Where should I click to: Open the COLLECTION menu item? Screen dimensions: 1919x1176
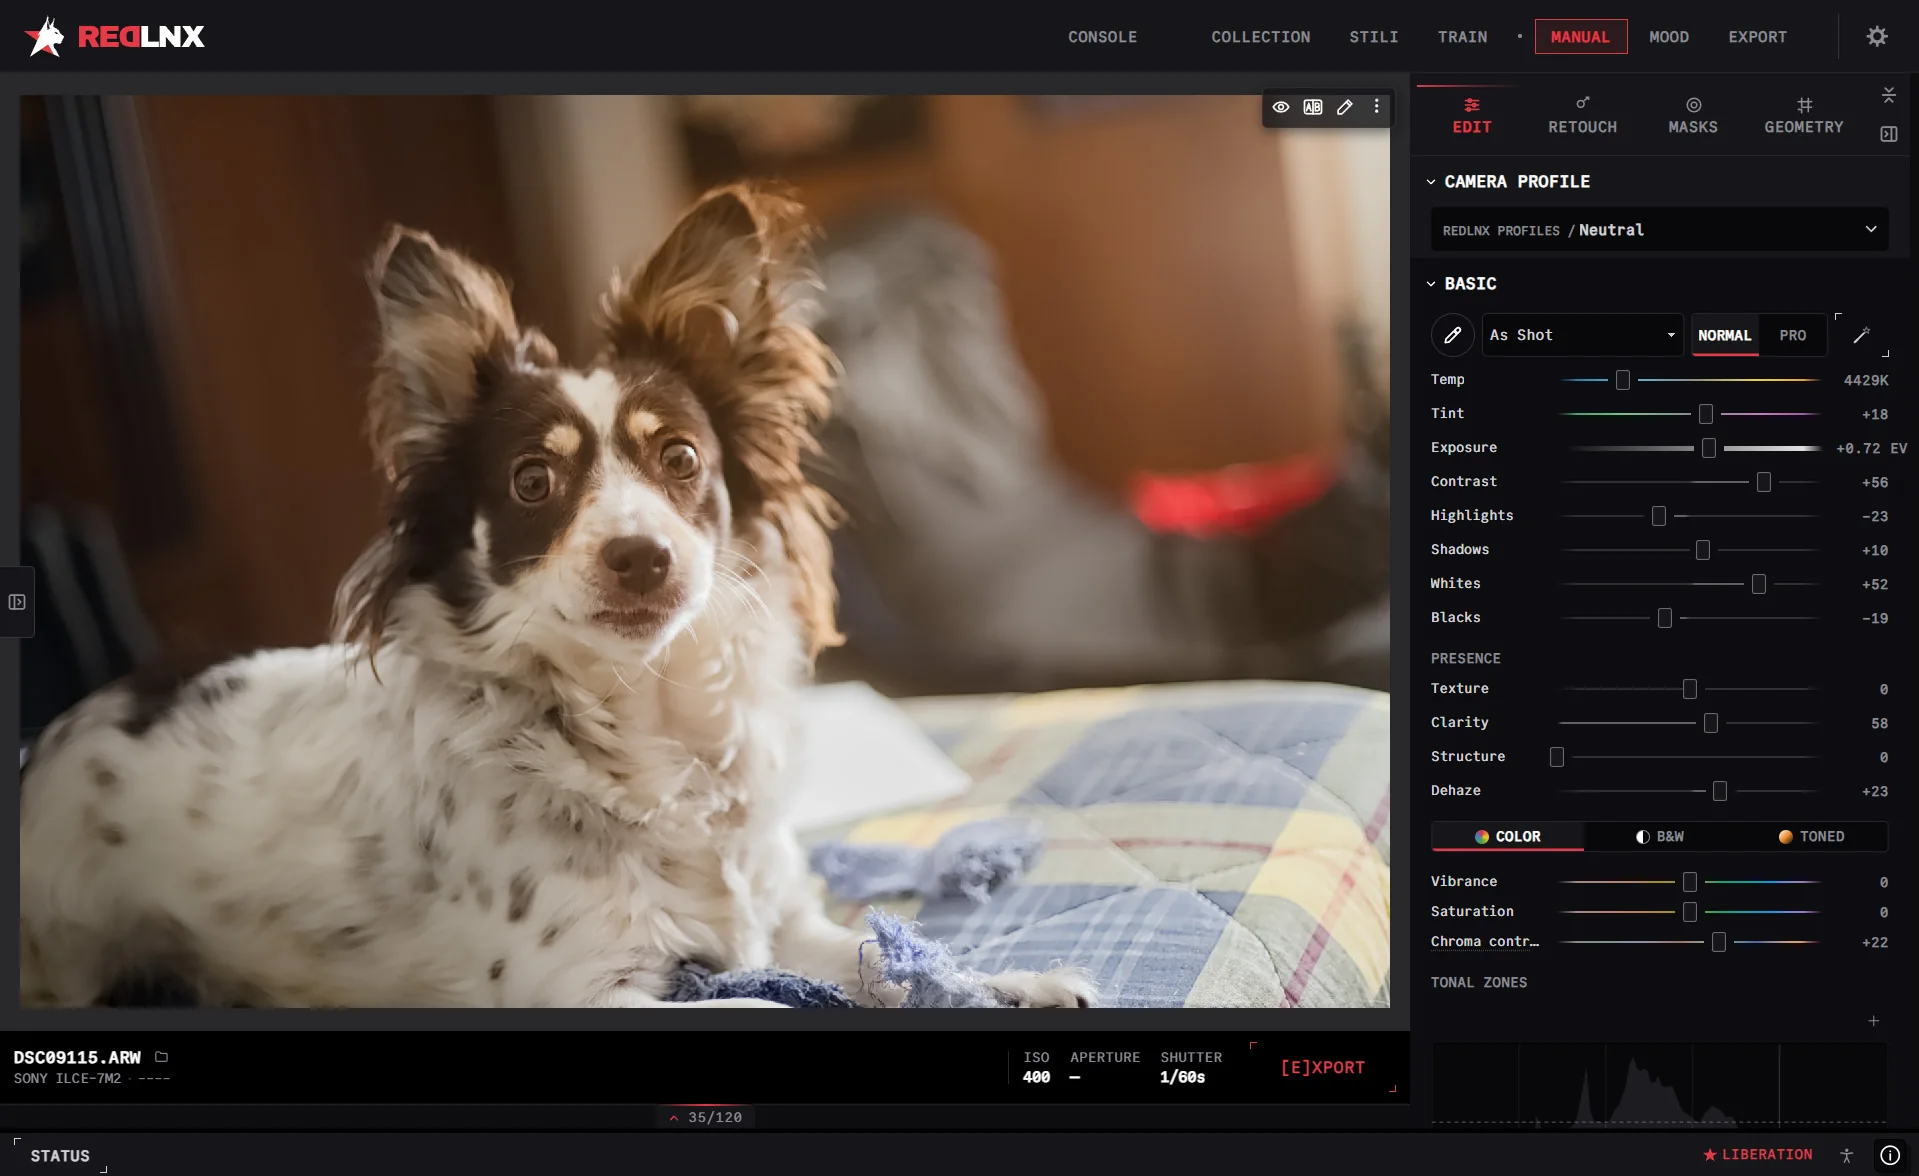[x=1260, y=37]
